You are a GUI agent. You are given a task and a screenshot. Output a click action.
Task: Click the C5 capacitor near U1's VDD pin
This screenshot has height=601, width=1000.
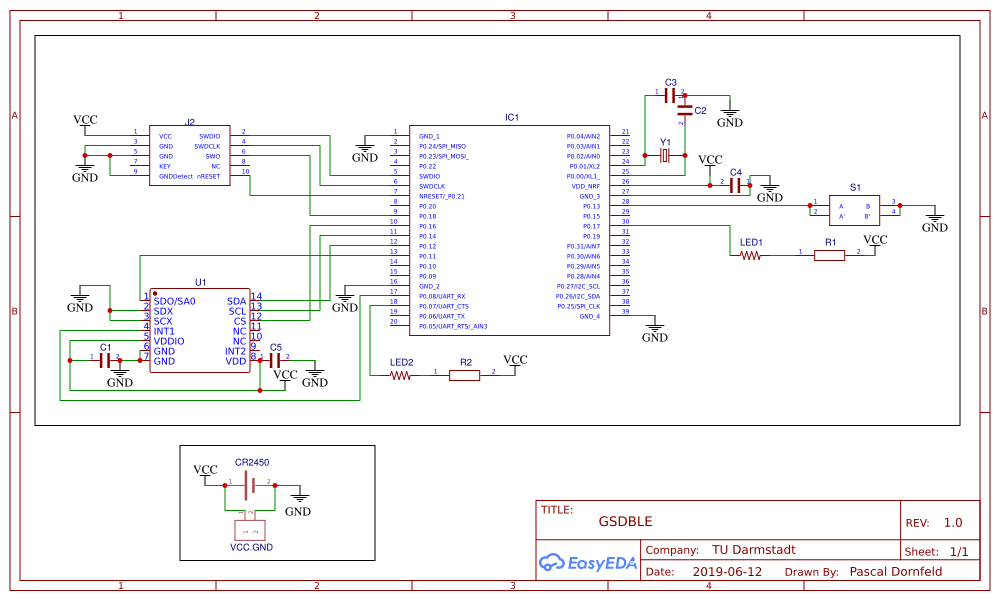[277, 362]
